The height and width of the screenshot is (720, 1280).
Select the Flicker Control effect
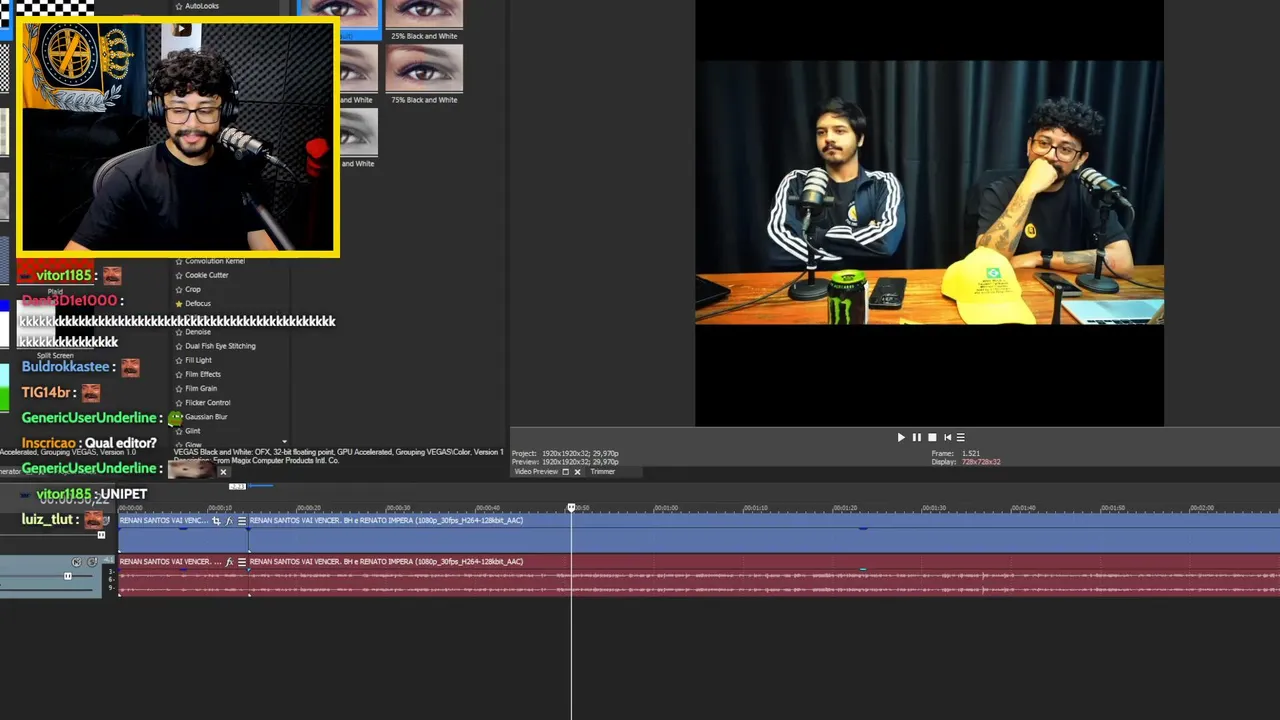[x=208, y=402]
